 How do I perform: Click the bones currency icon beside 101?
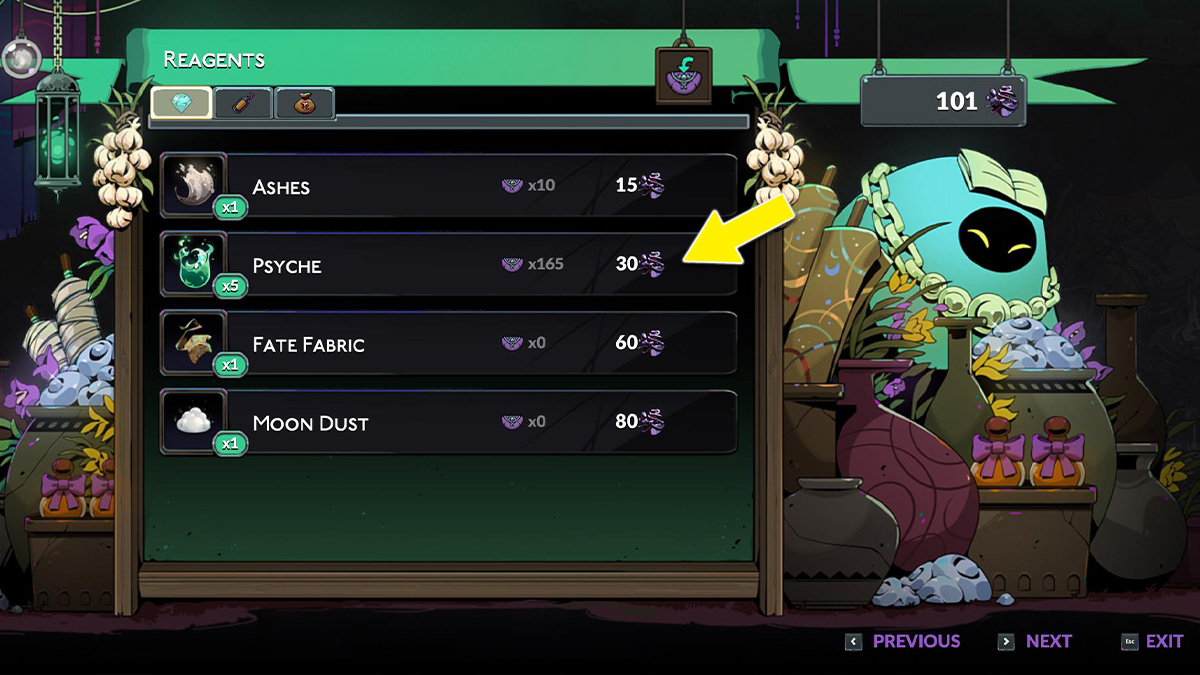click(1000, 101)
